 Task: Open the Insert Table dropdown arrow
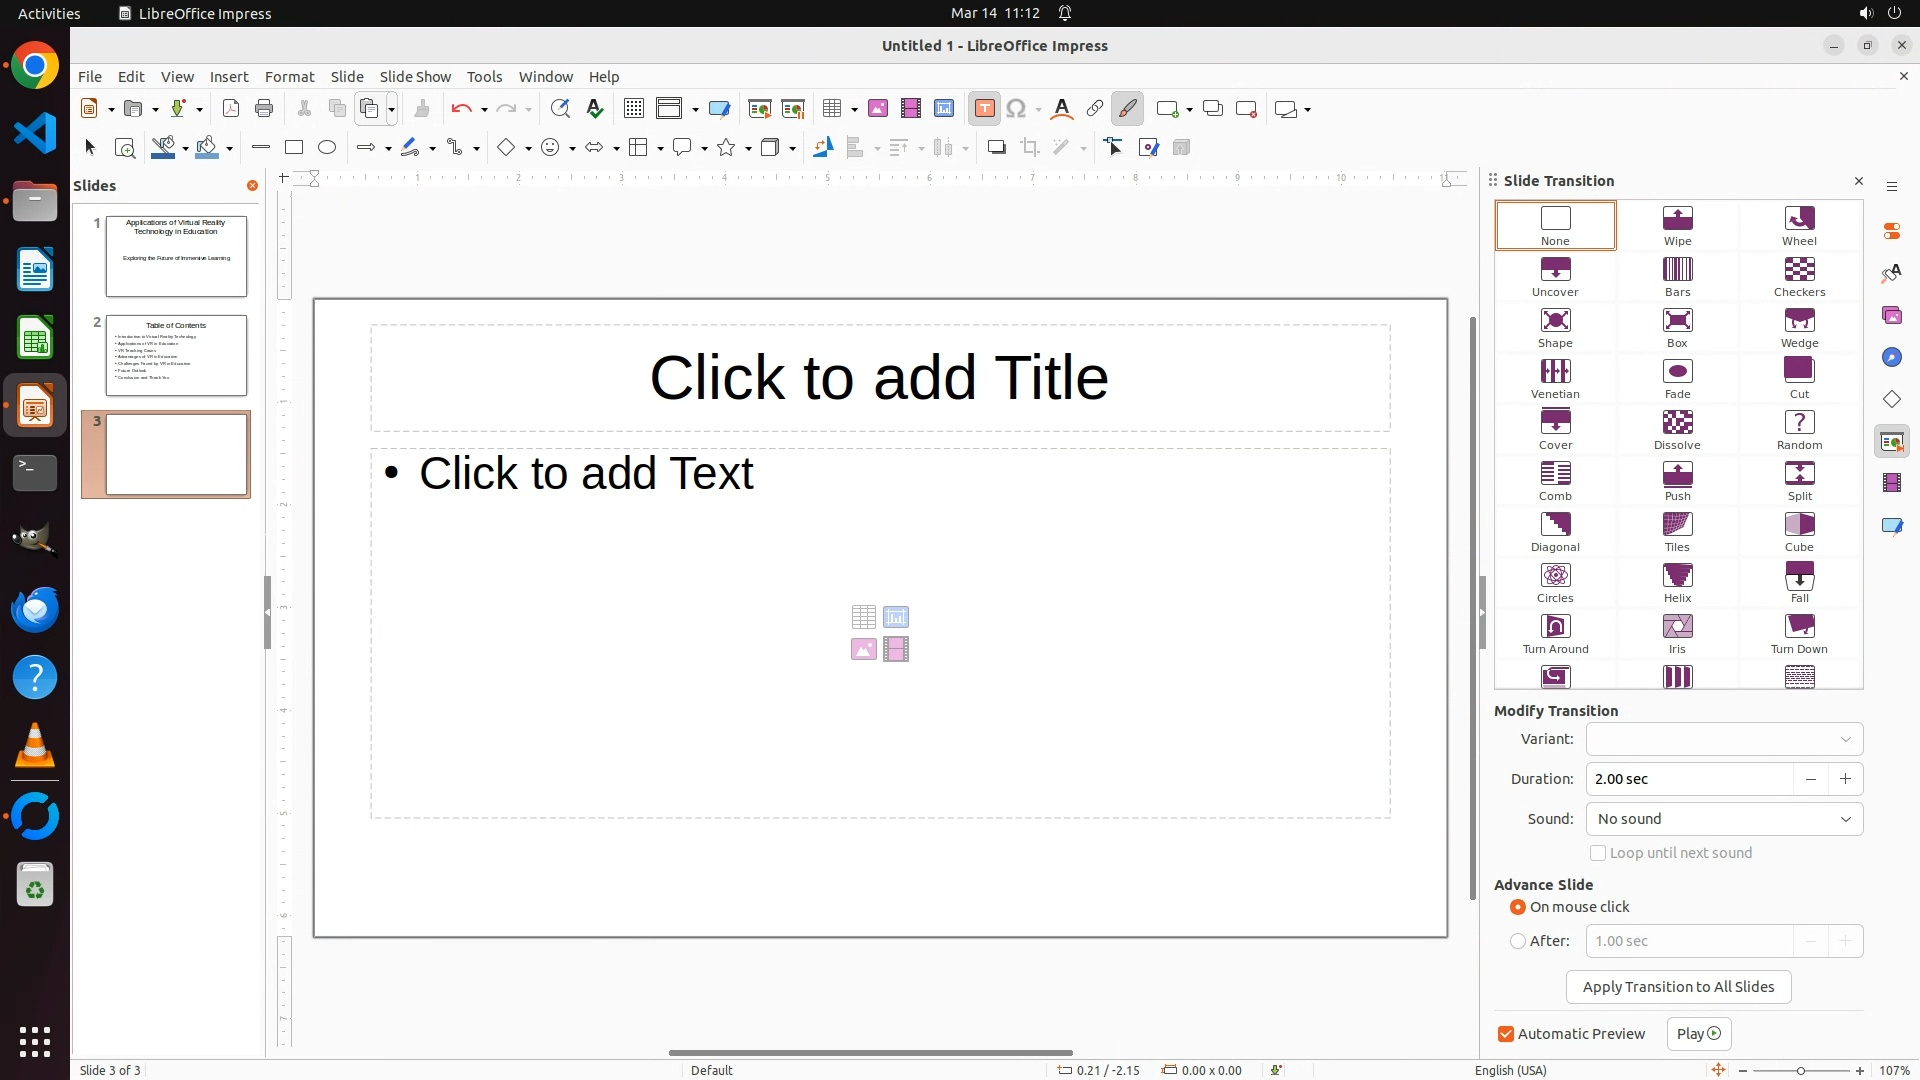tap(855, 110)
